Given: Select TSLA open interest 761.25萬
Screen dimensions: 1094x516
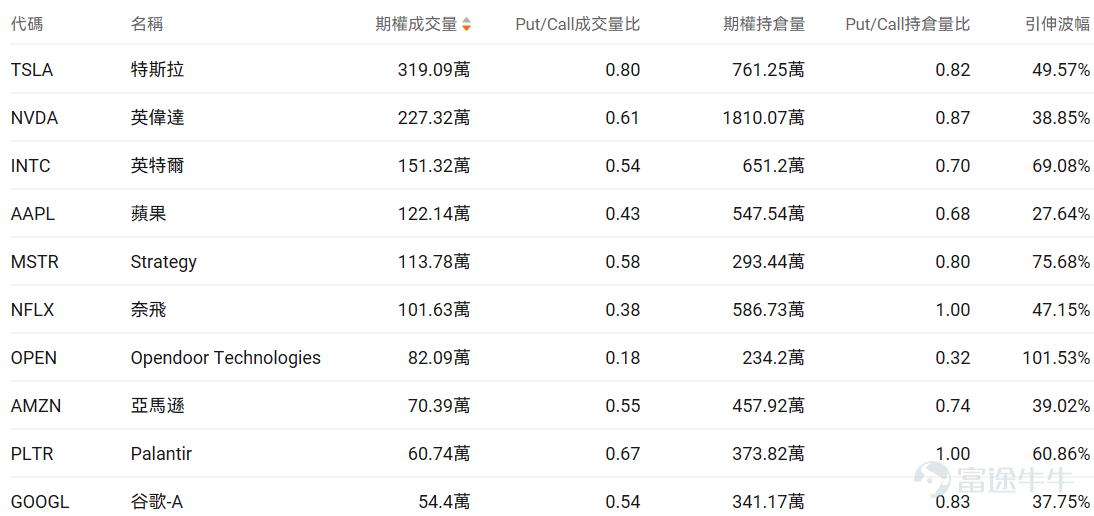Looking at the screenshot, I should pos(769,70).
